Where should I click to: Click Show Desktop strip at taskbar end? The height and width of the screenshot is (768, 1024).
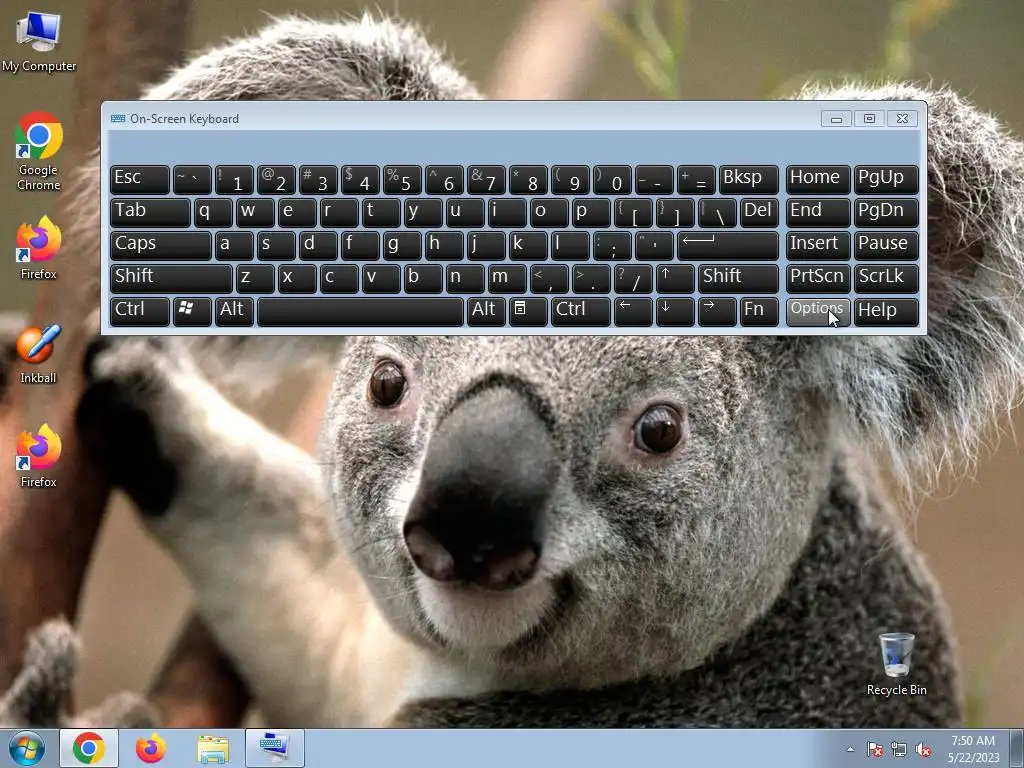[x=1017, y=748]
